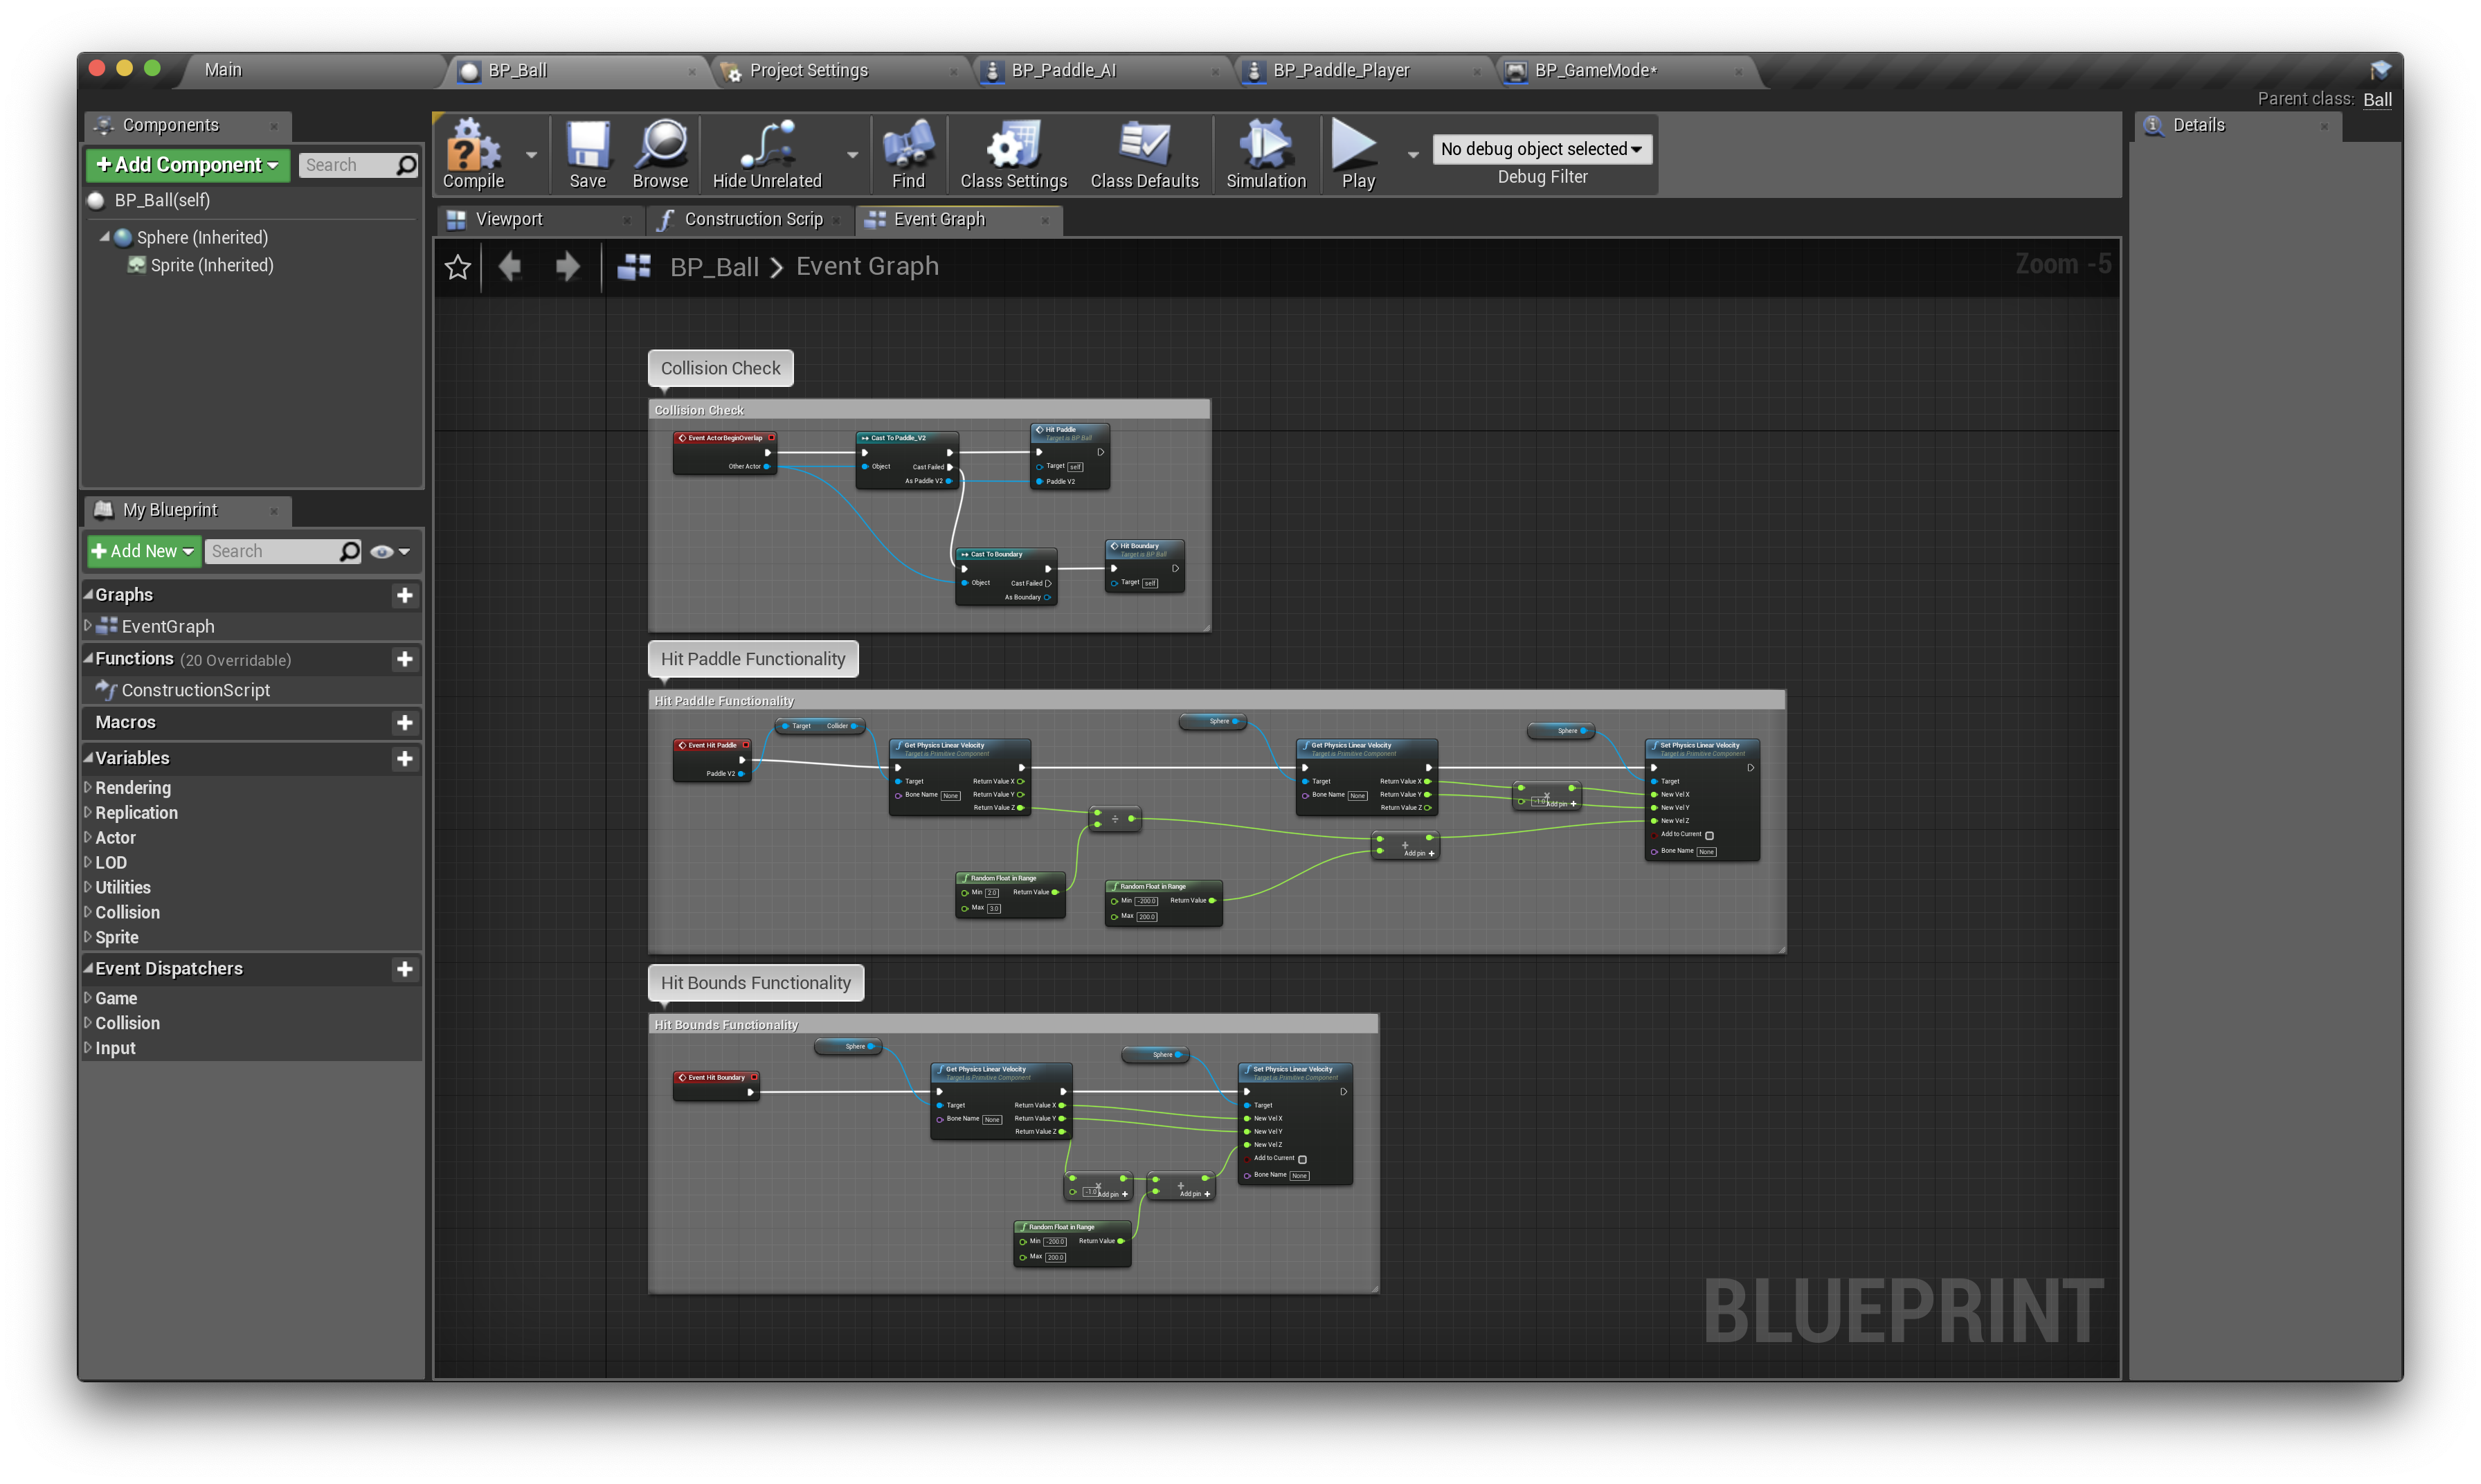Save the blueprint with Save icon
2481x1484 pixels.
[x=587, y=146]
